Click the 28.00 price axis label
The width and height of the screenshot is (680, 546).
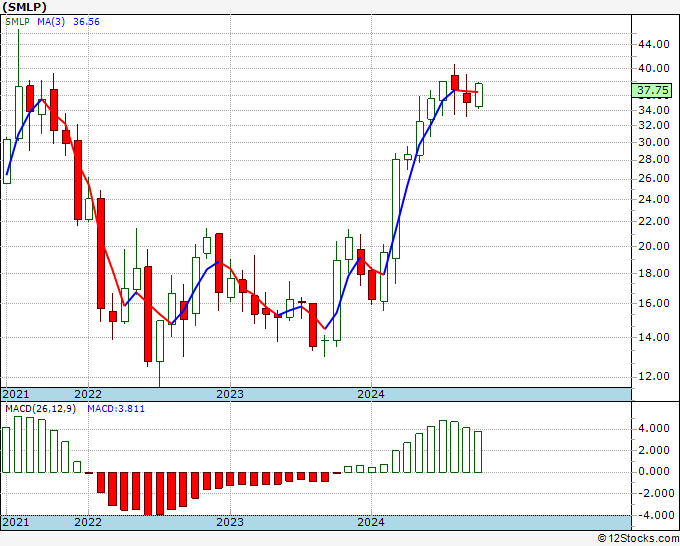654,159
